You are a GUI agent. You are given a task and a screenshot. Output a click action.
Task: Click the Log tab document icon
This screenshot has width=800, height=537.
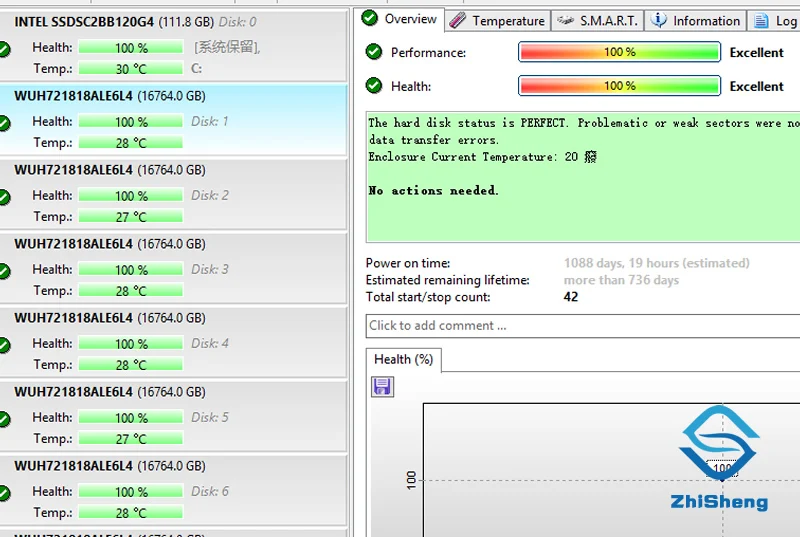point(761,21)
